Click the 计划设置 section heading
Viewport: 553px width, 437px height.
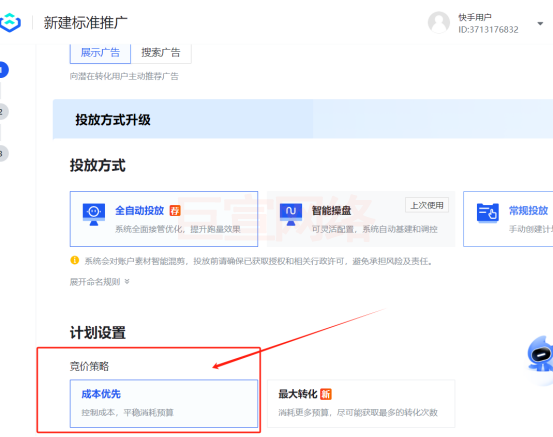pyautogui.click(x=98, y=332)
